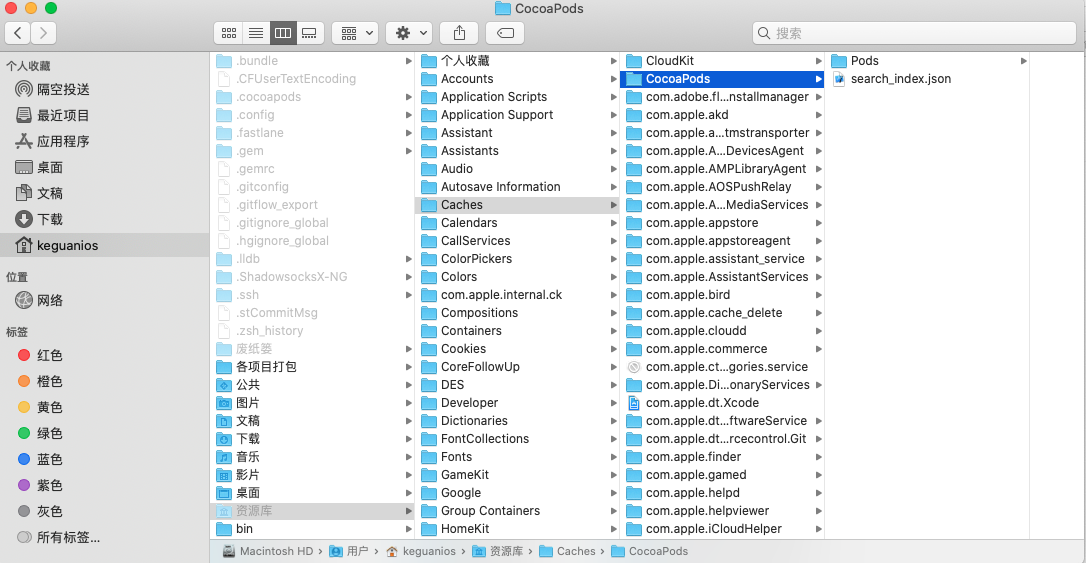Switch to column view mode

coord(283,33)
